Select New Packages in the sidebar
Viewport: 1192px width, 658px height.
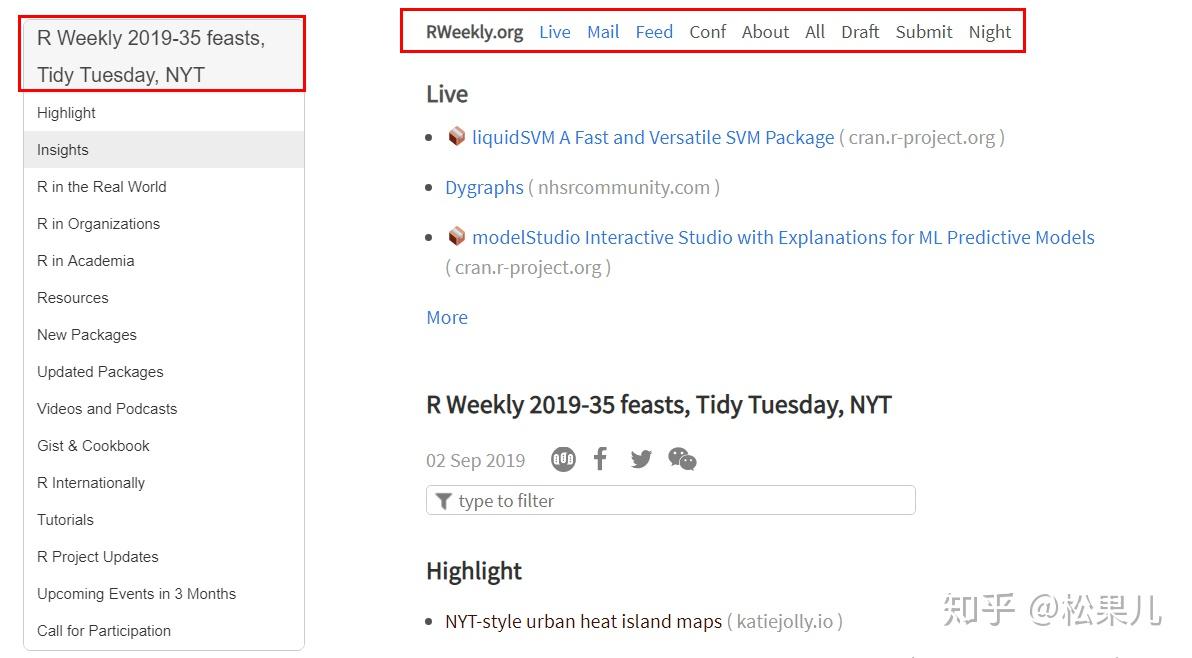click(87, 335)
